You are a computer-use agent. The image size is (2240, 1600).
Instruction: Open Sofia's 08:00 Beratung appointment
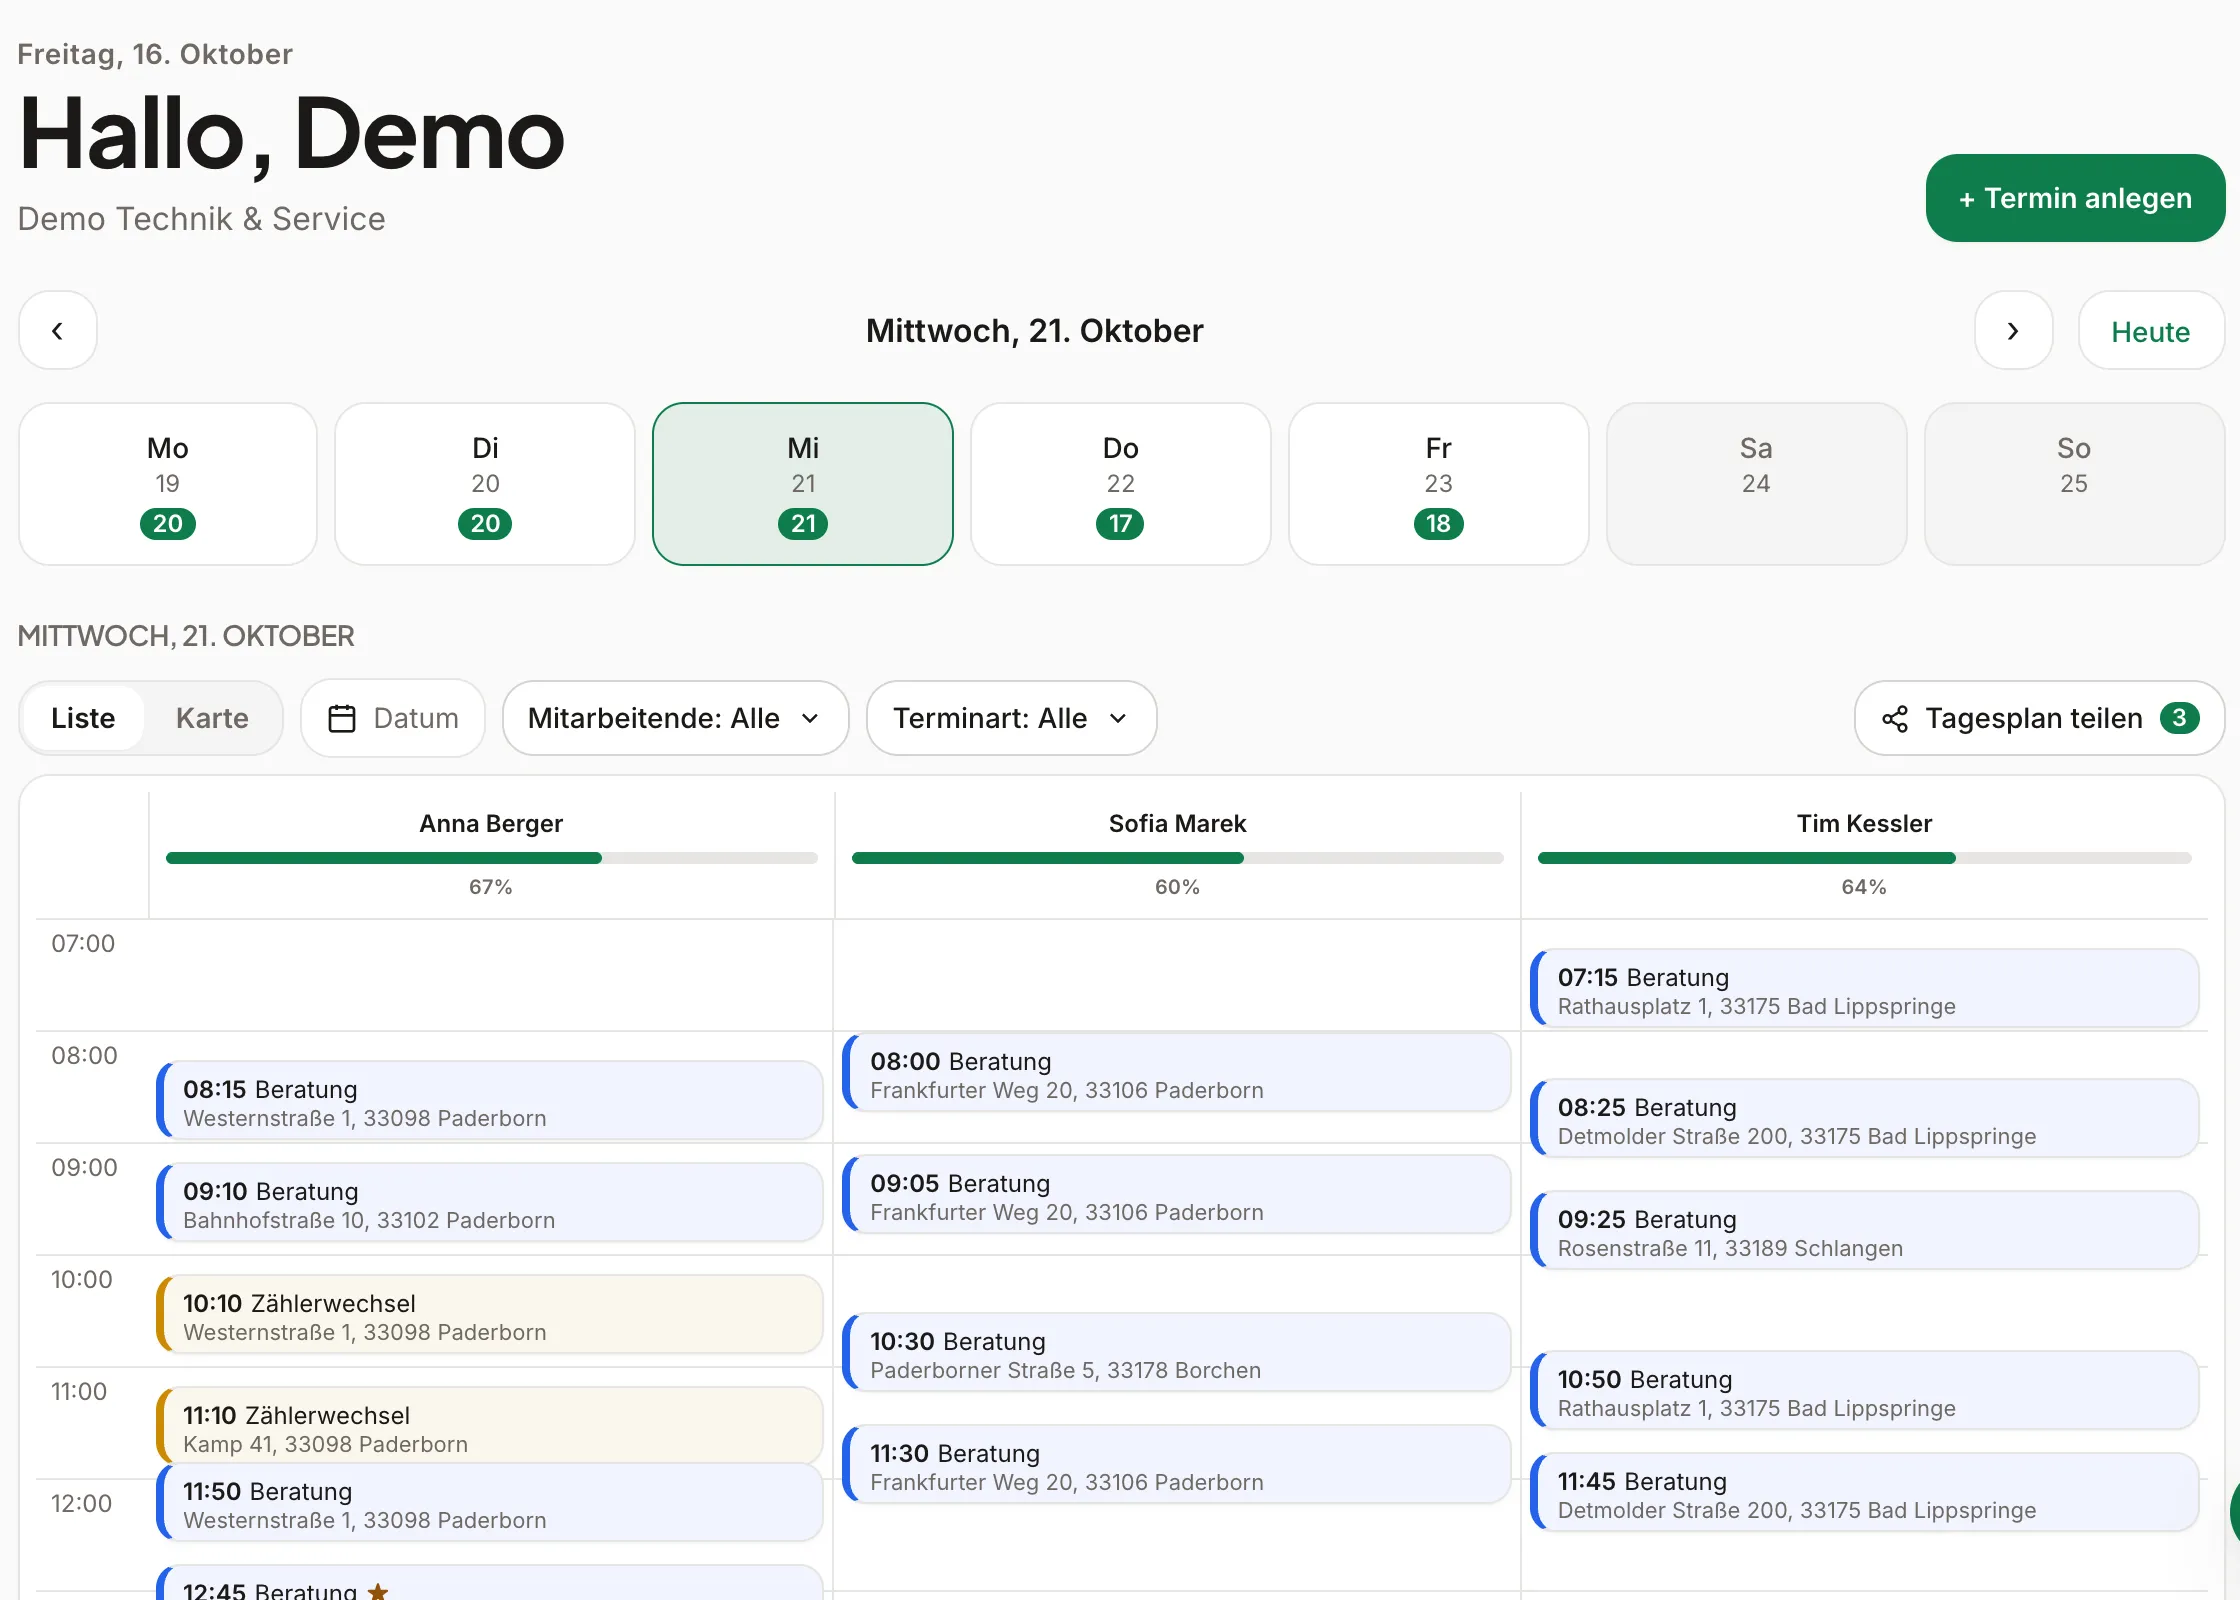1177,1073
